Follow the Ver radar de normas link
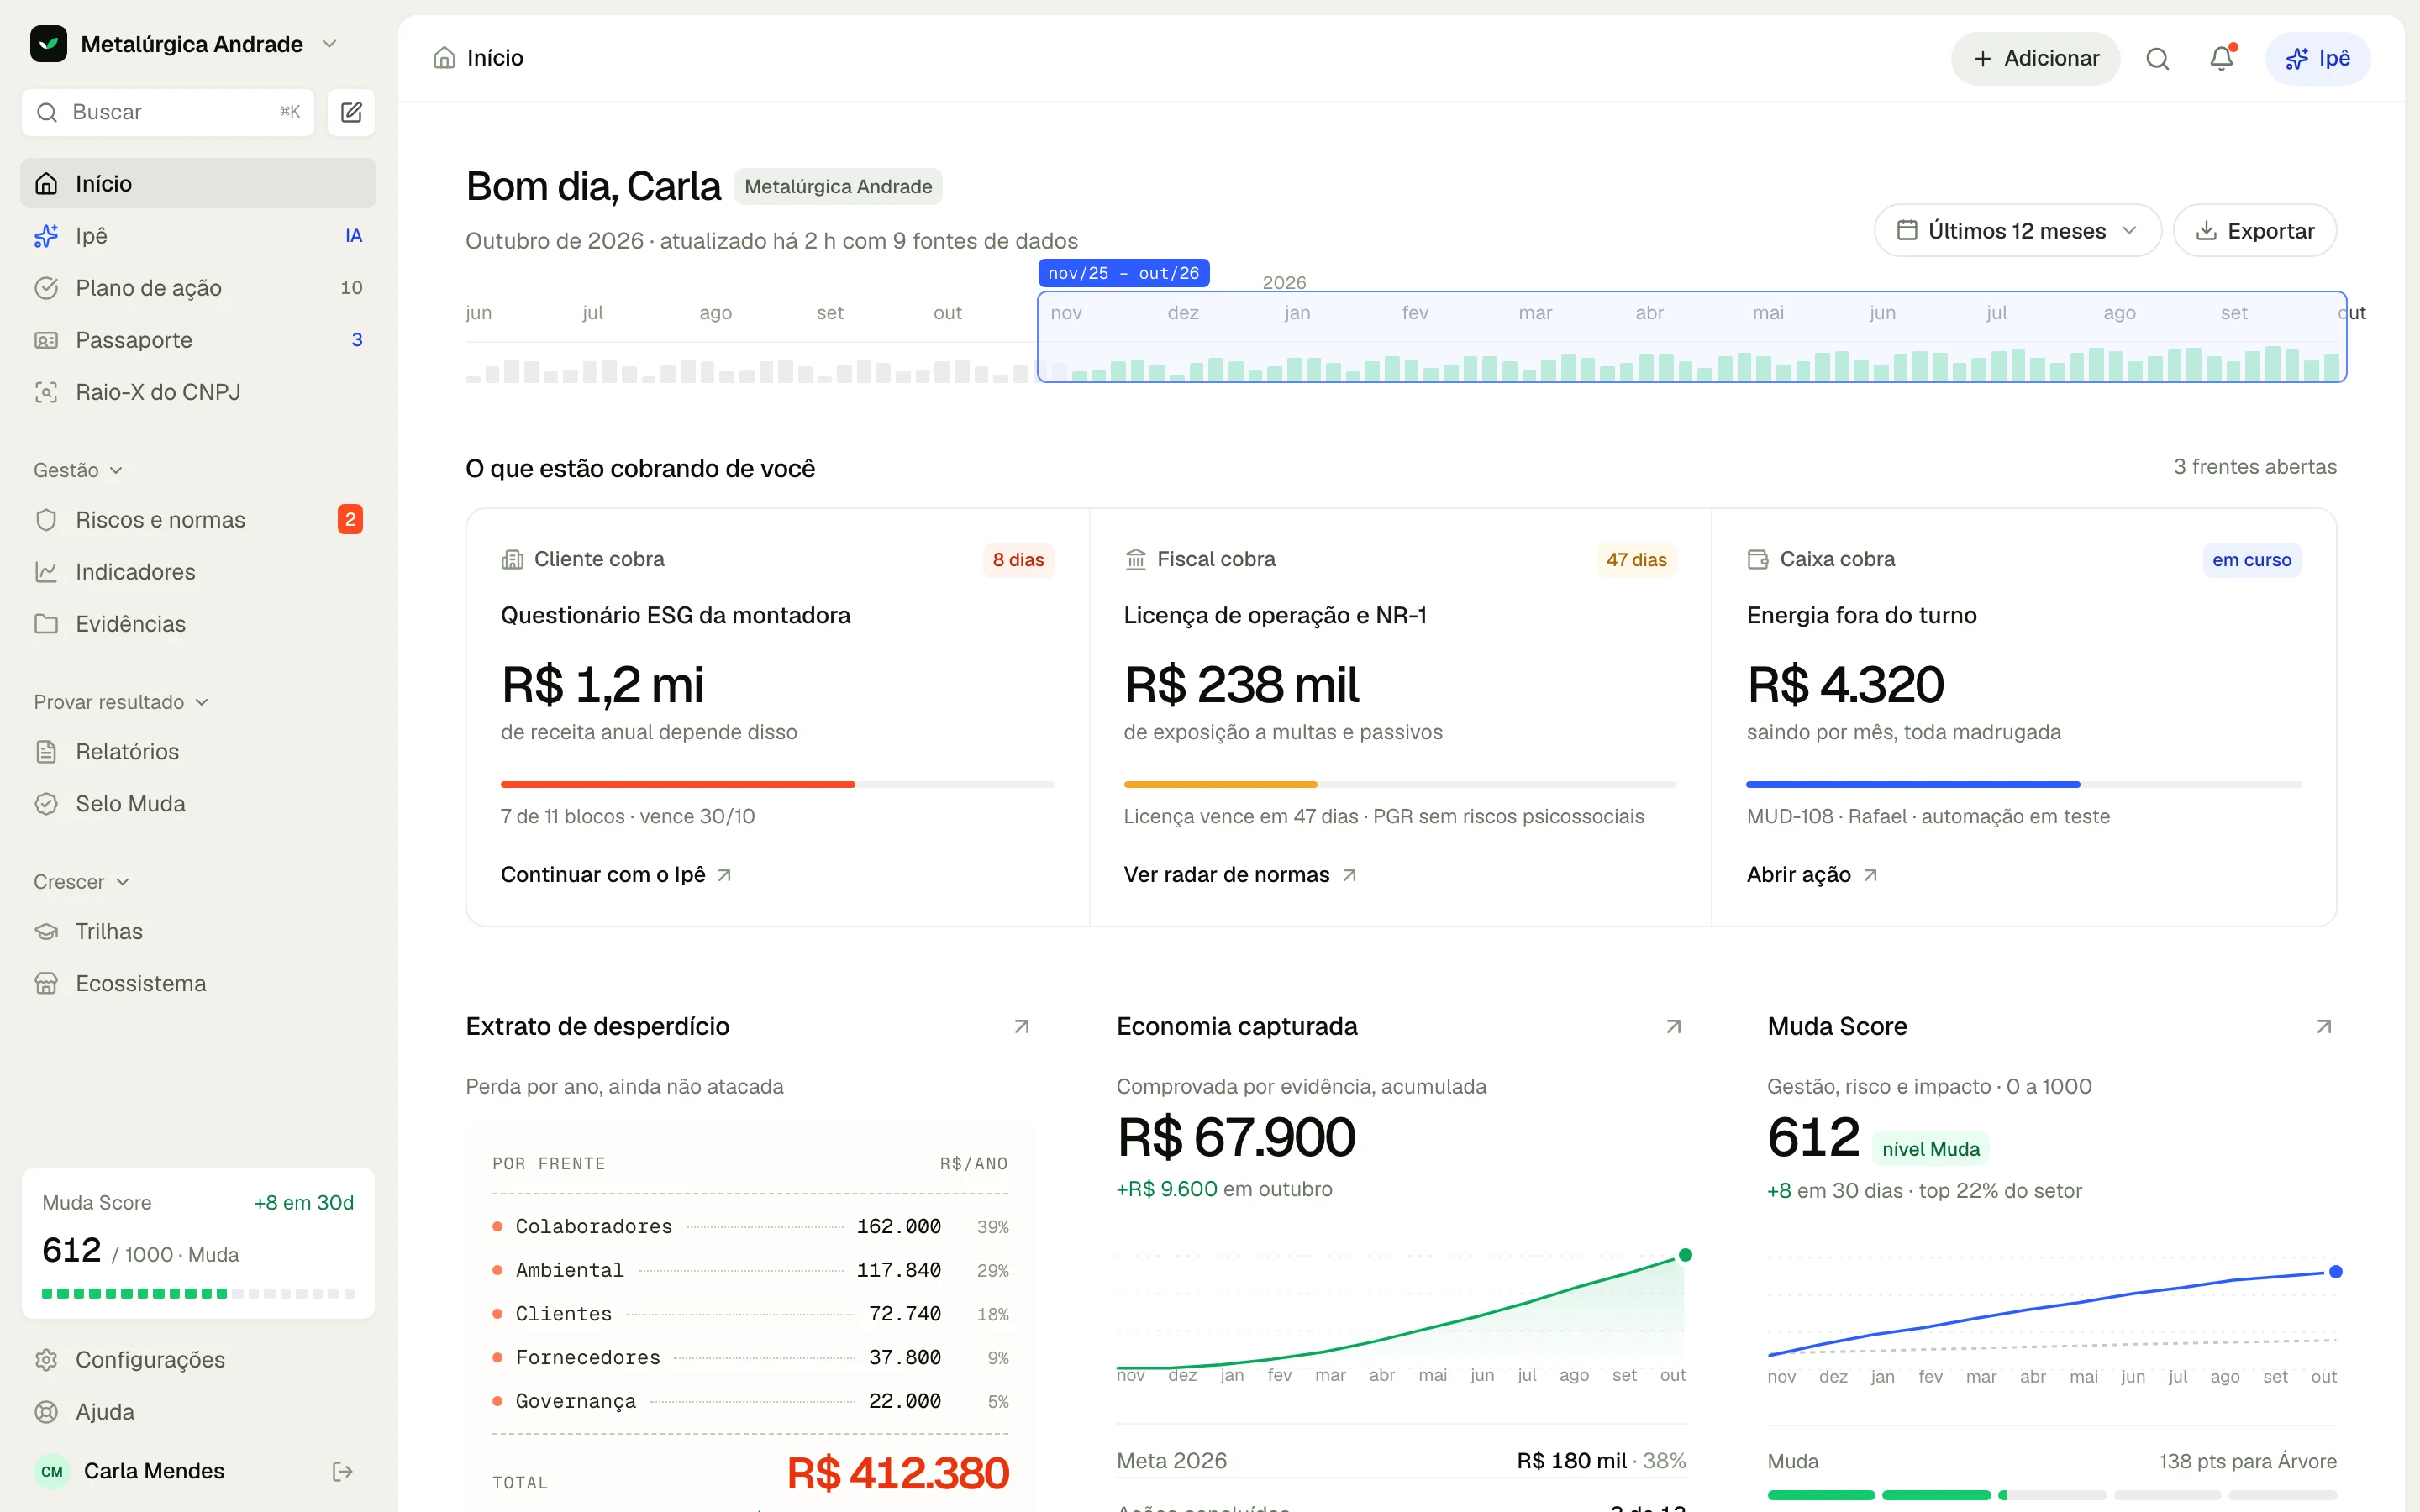 pyautogui.click(x=1240, y=875)
